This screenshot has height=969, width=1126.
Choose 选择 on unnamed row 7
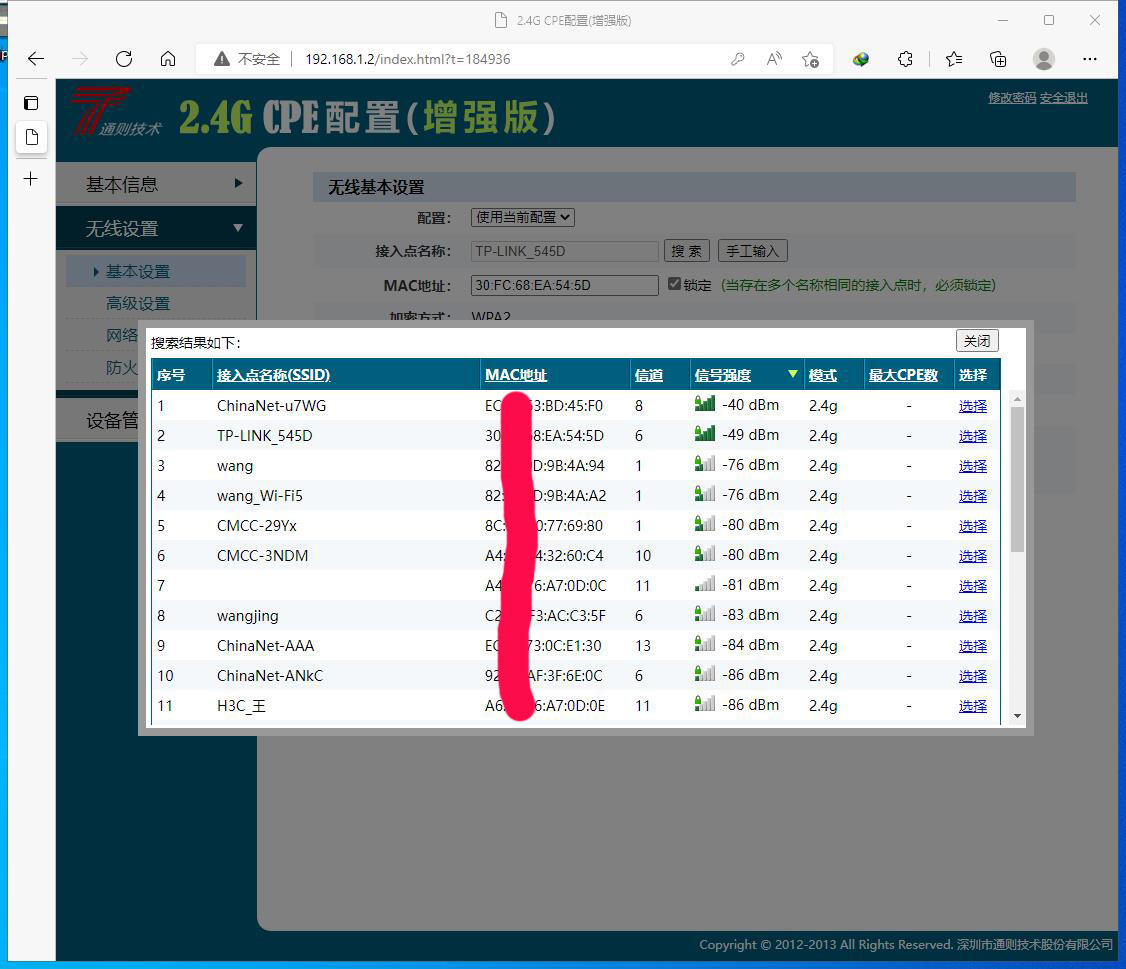tap(972, 586)
